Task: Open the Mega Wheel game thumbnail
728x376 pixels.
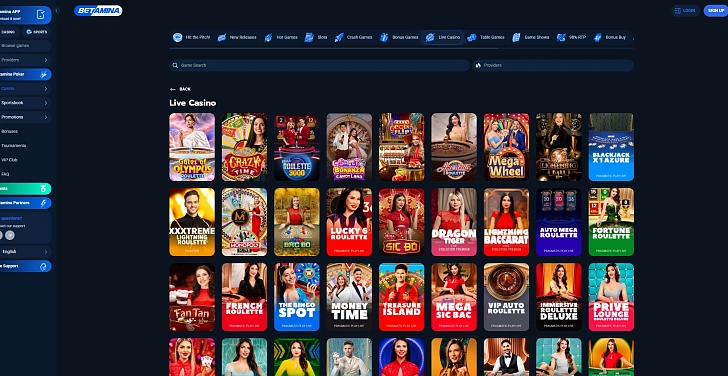Action: pos(506,147)
